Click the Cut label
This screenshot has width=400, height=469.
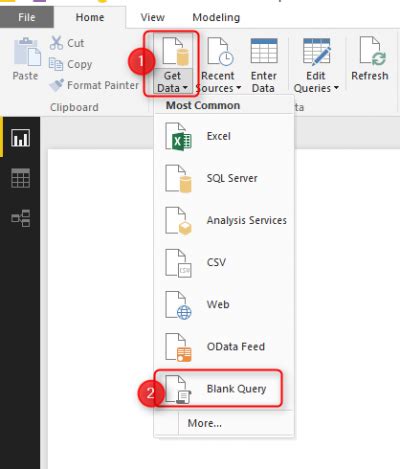[x=76, y=43]
